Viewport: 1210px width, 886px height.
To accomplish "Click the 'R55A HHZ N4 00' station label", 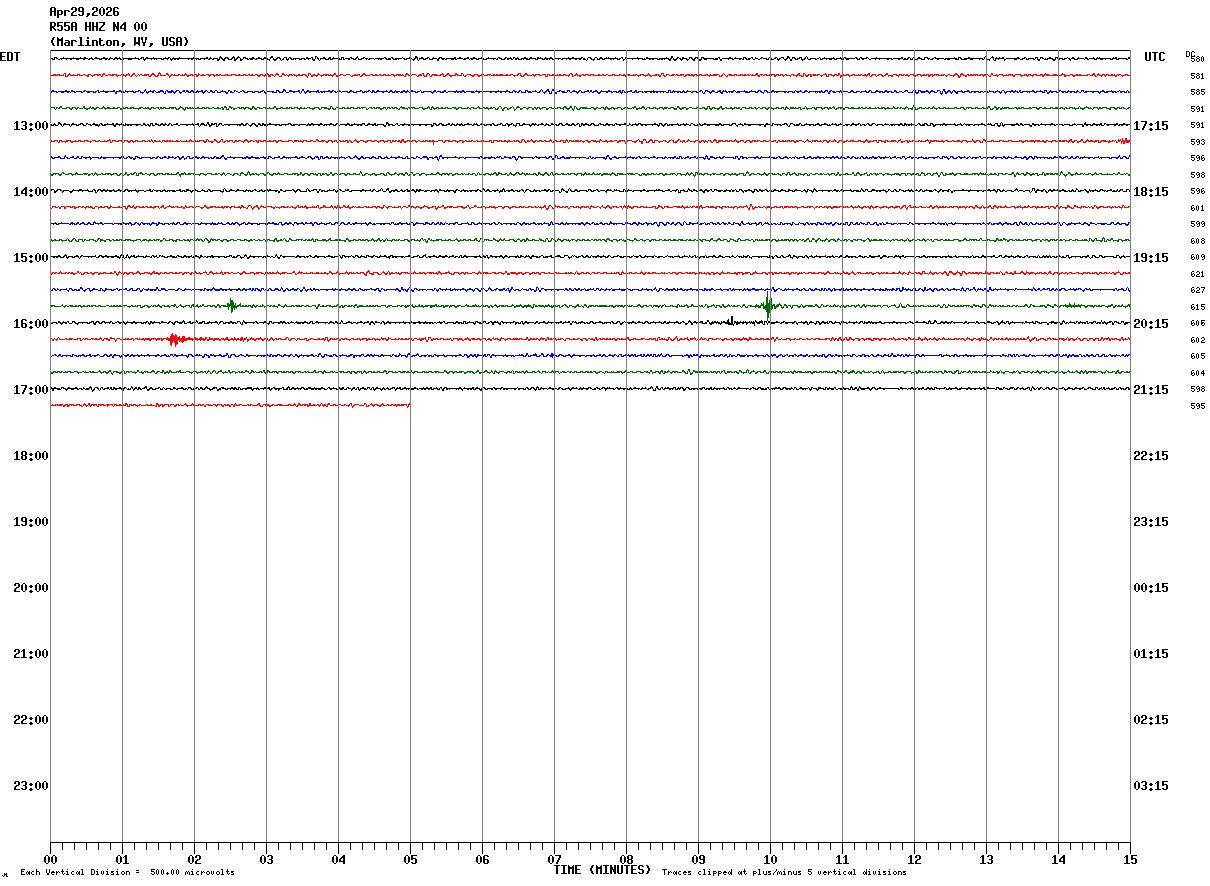I will 98,27.
